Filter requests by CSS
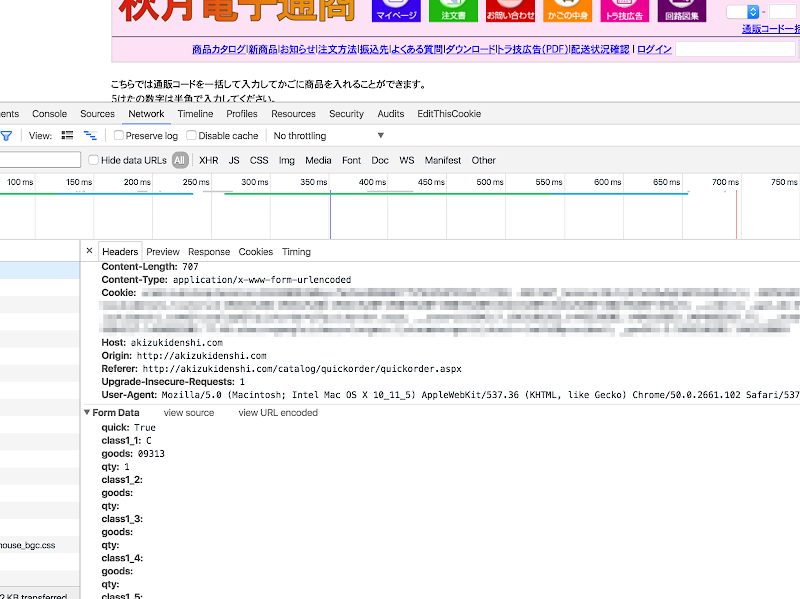The image size is (800, 599). click(x=259, y=160)
